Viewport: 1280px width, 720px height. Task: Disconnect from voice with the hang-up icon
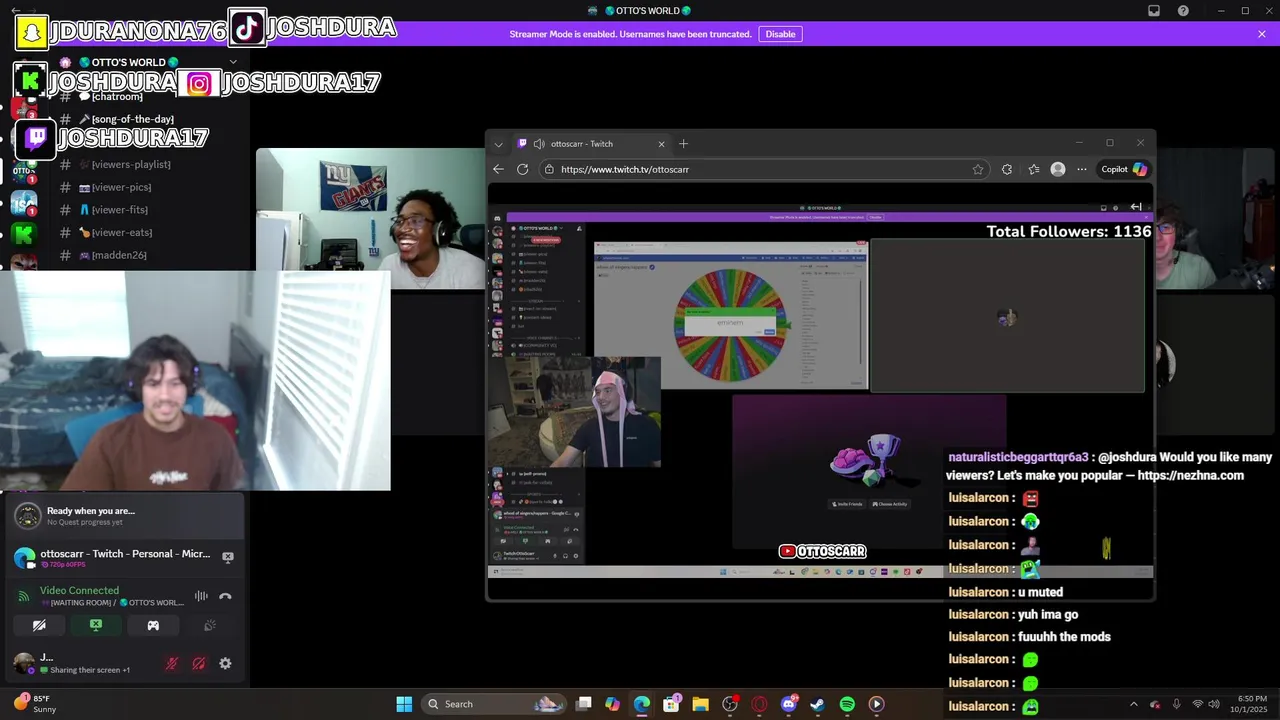pos(225,596)
